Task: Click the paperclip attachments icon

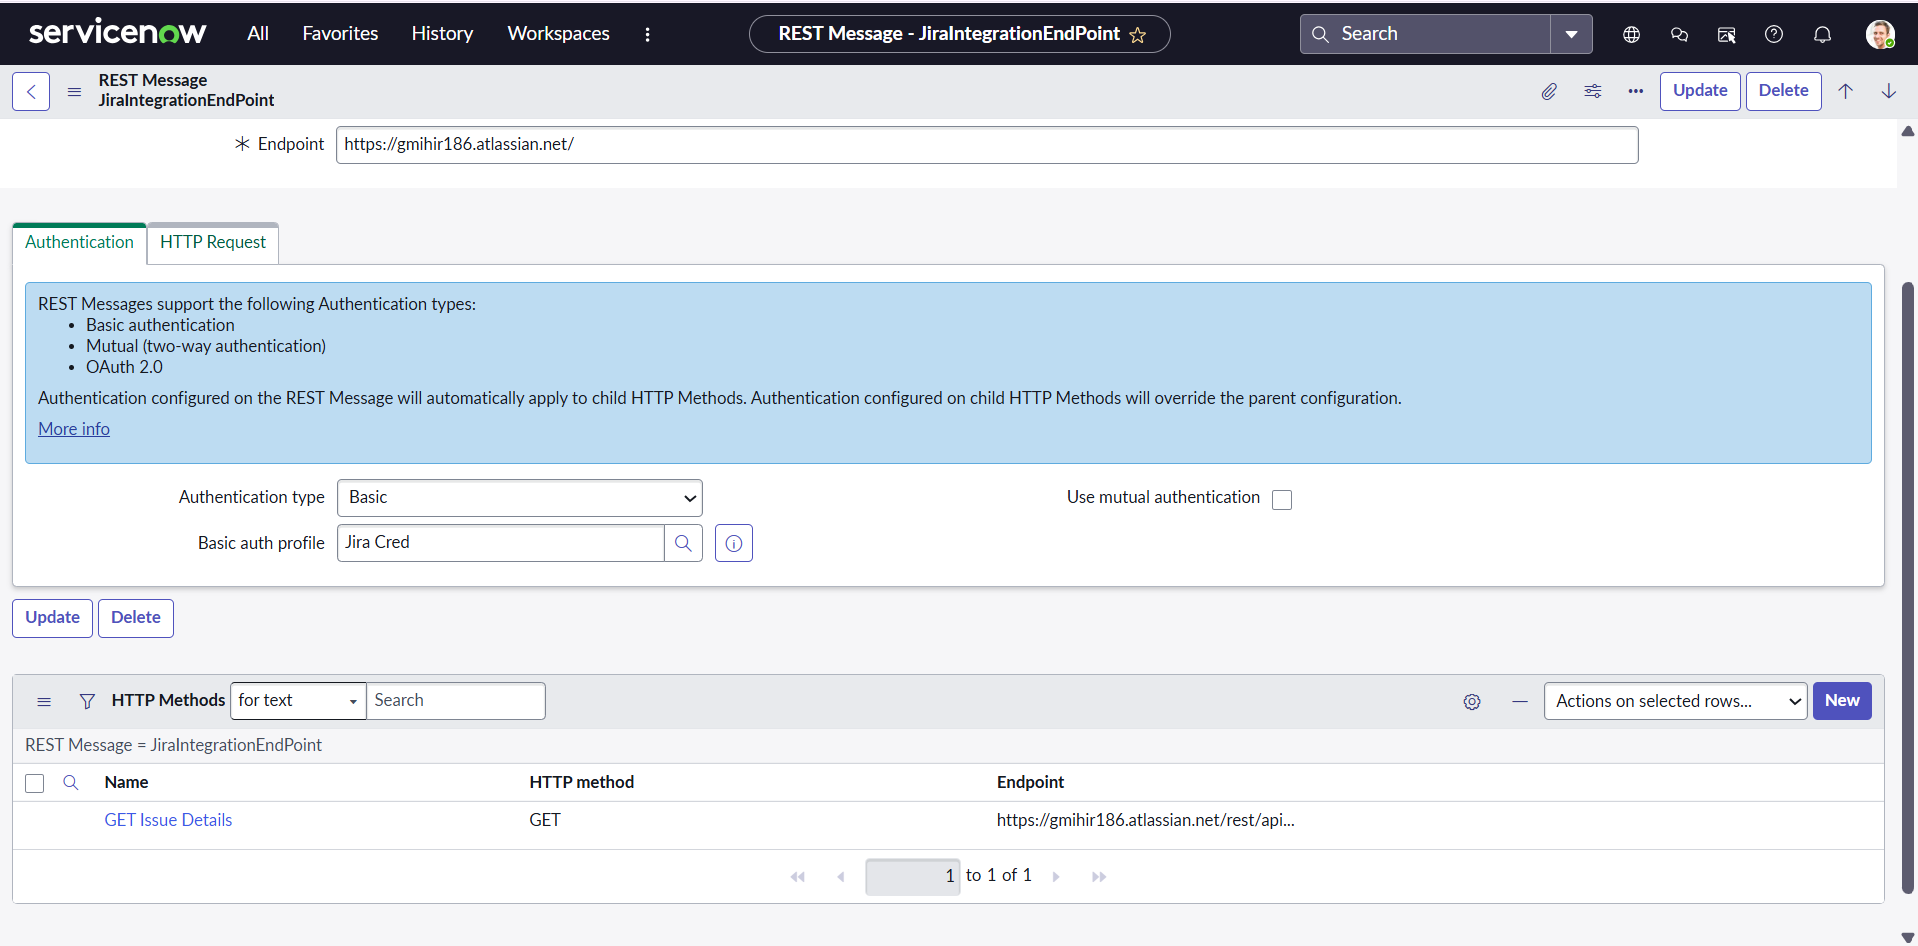Action: [x=1548, y=91]
